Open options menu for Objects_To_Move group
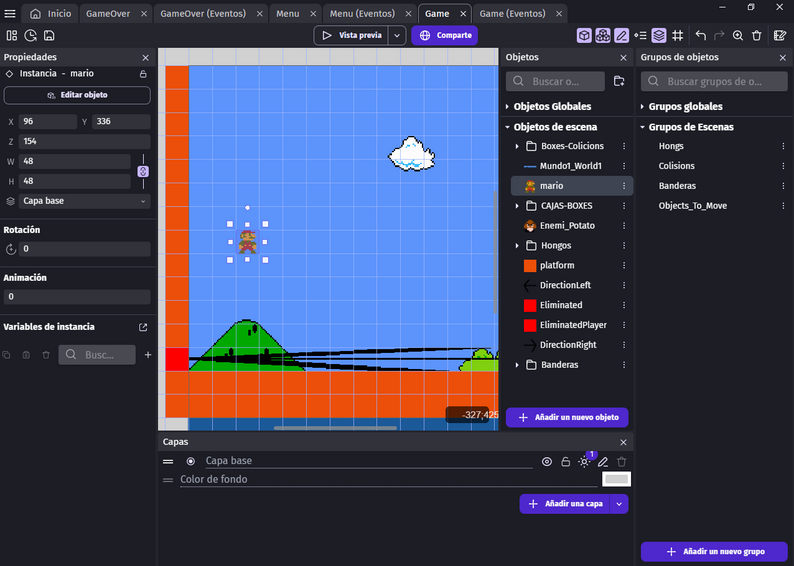 coord(783,206)
